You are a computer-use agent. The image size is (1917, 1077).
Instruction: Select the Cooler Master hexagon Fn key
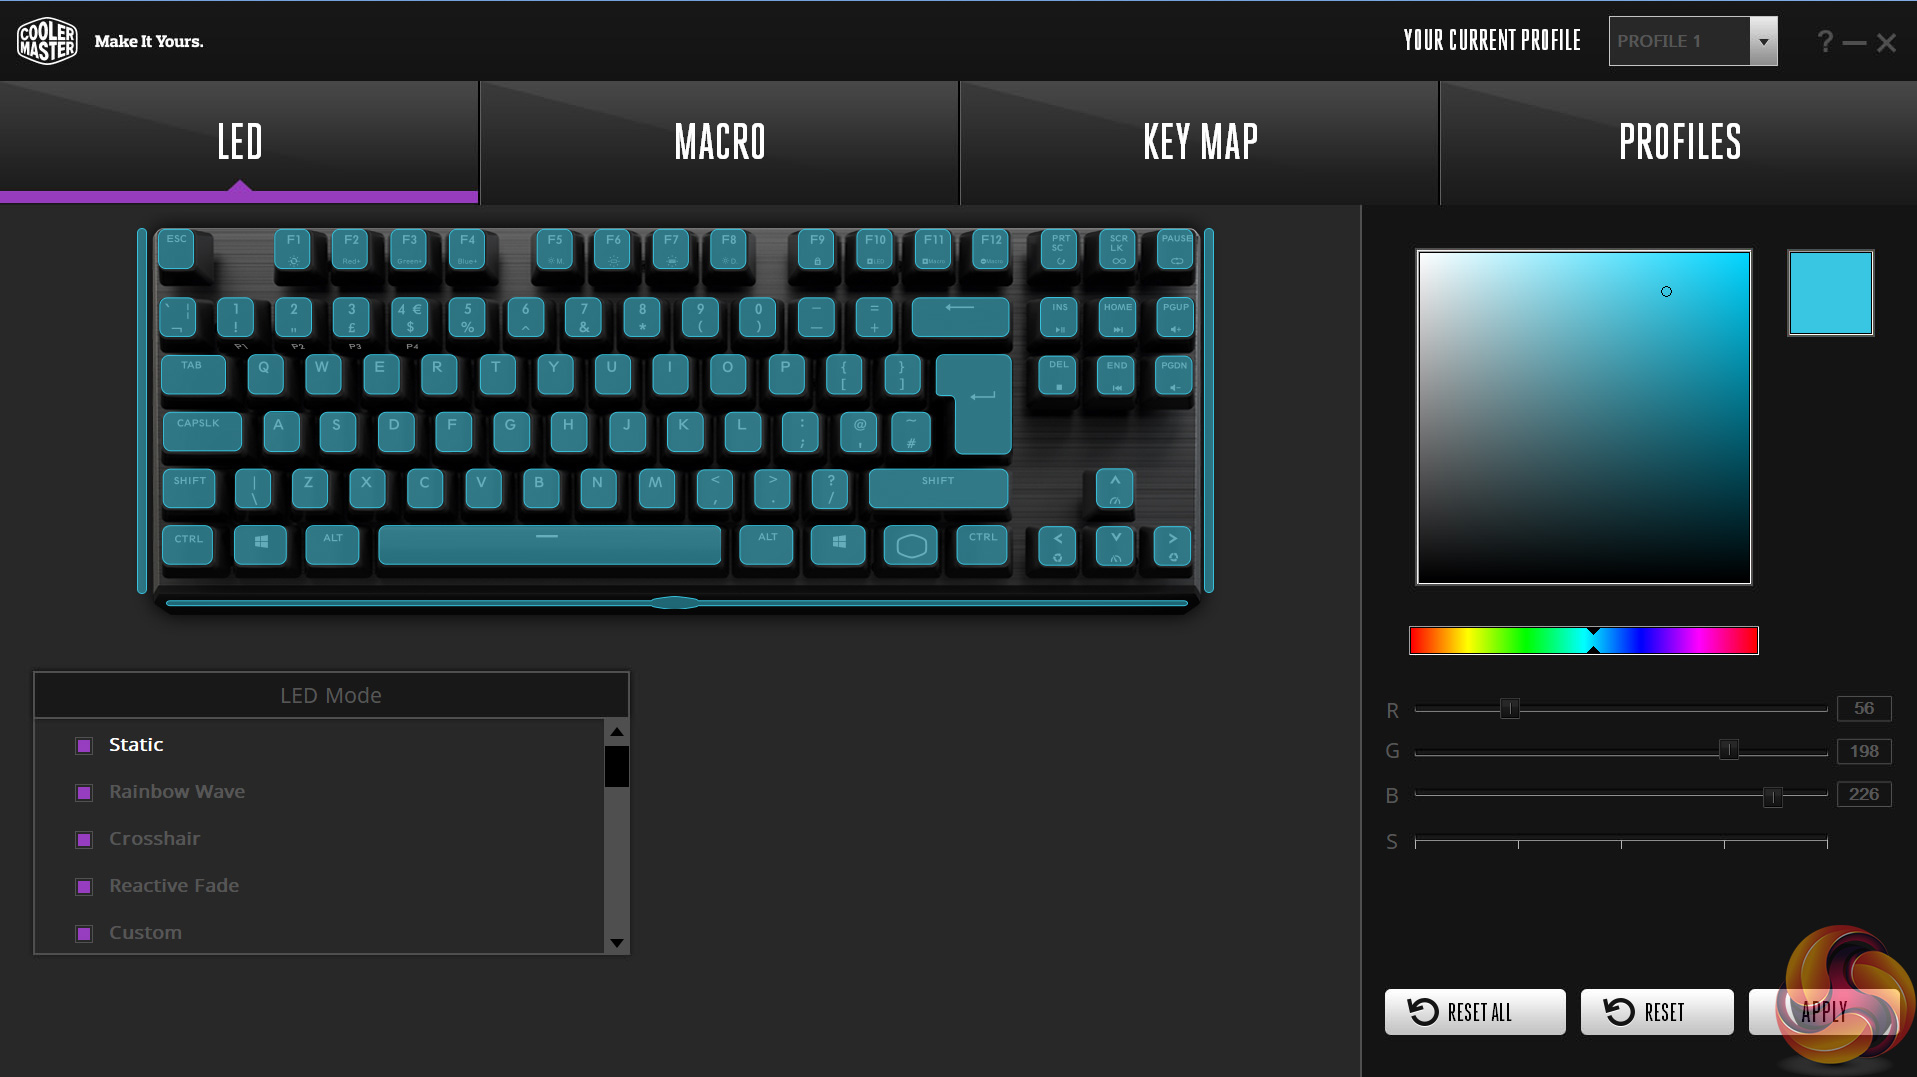[911, 546]
